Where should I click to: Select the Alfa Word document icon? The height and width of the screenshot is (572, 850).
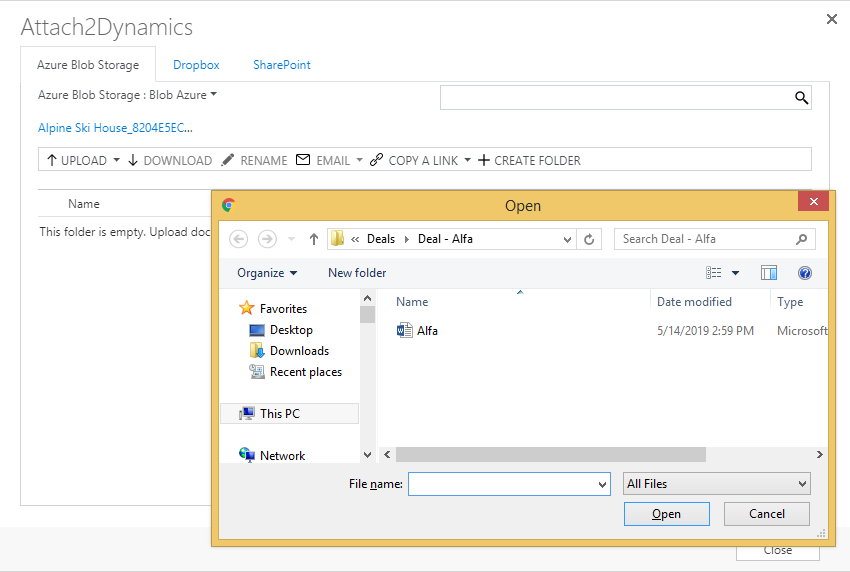tap(404, 330)
